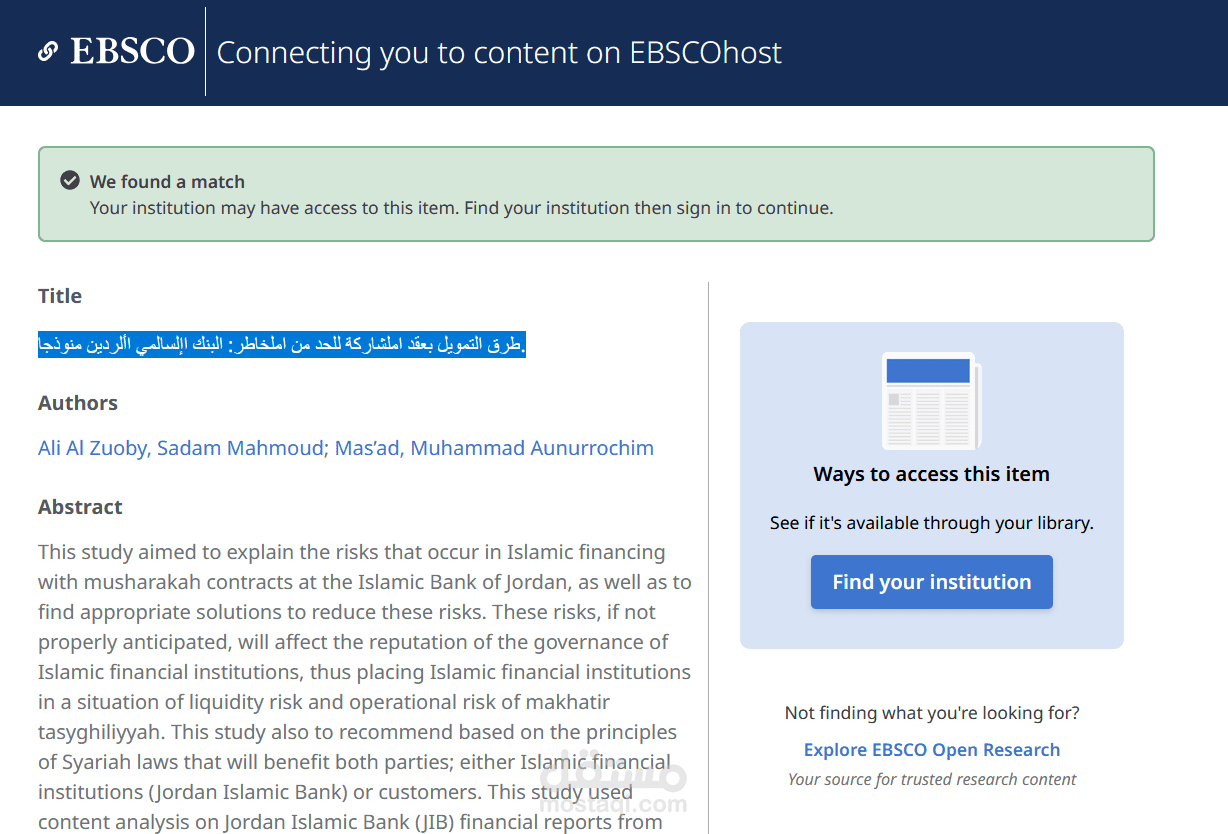This screenshot has width=1228, height=834.
Task: Click the Ways to access this item heading
Action: [931, 474]
